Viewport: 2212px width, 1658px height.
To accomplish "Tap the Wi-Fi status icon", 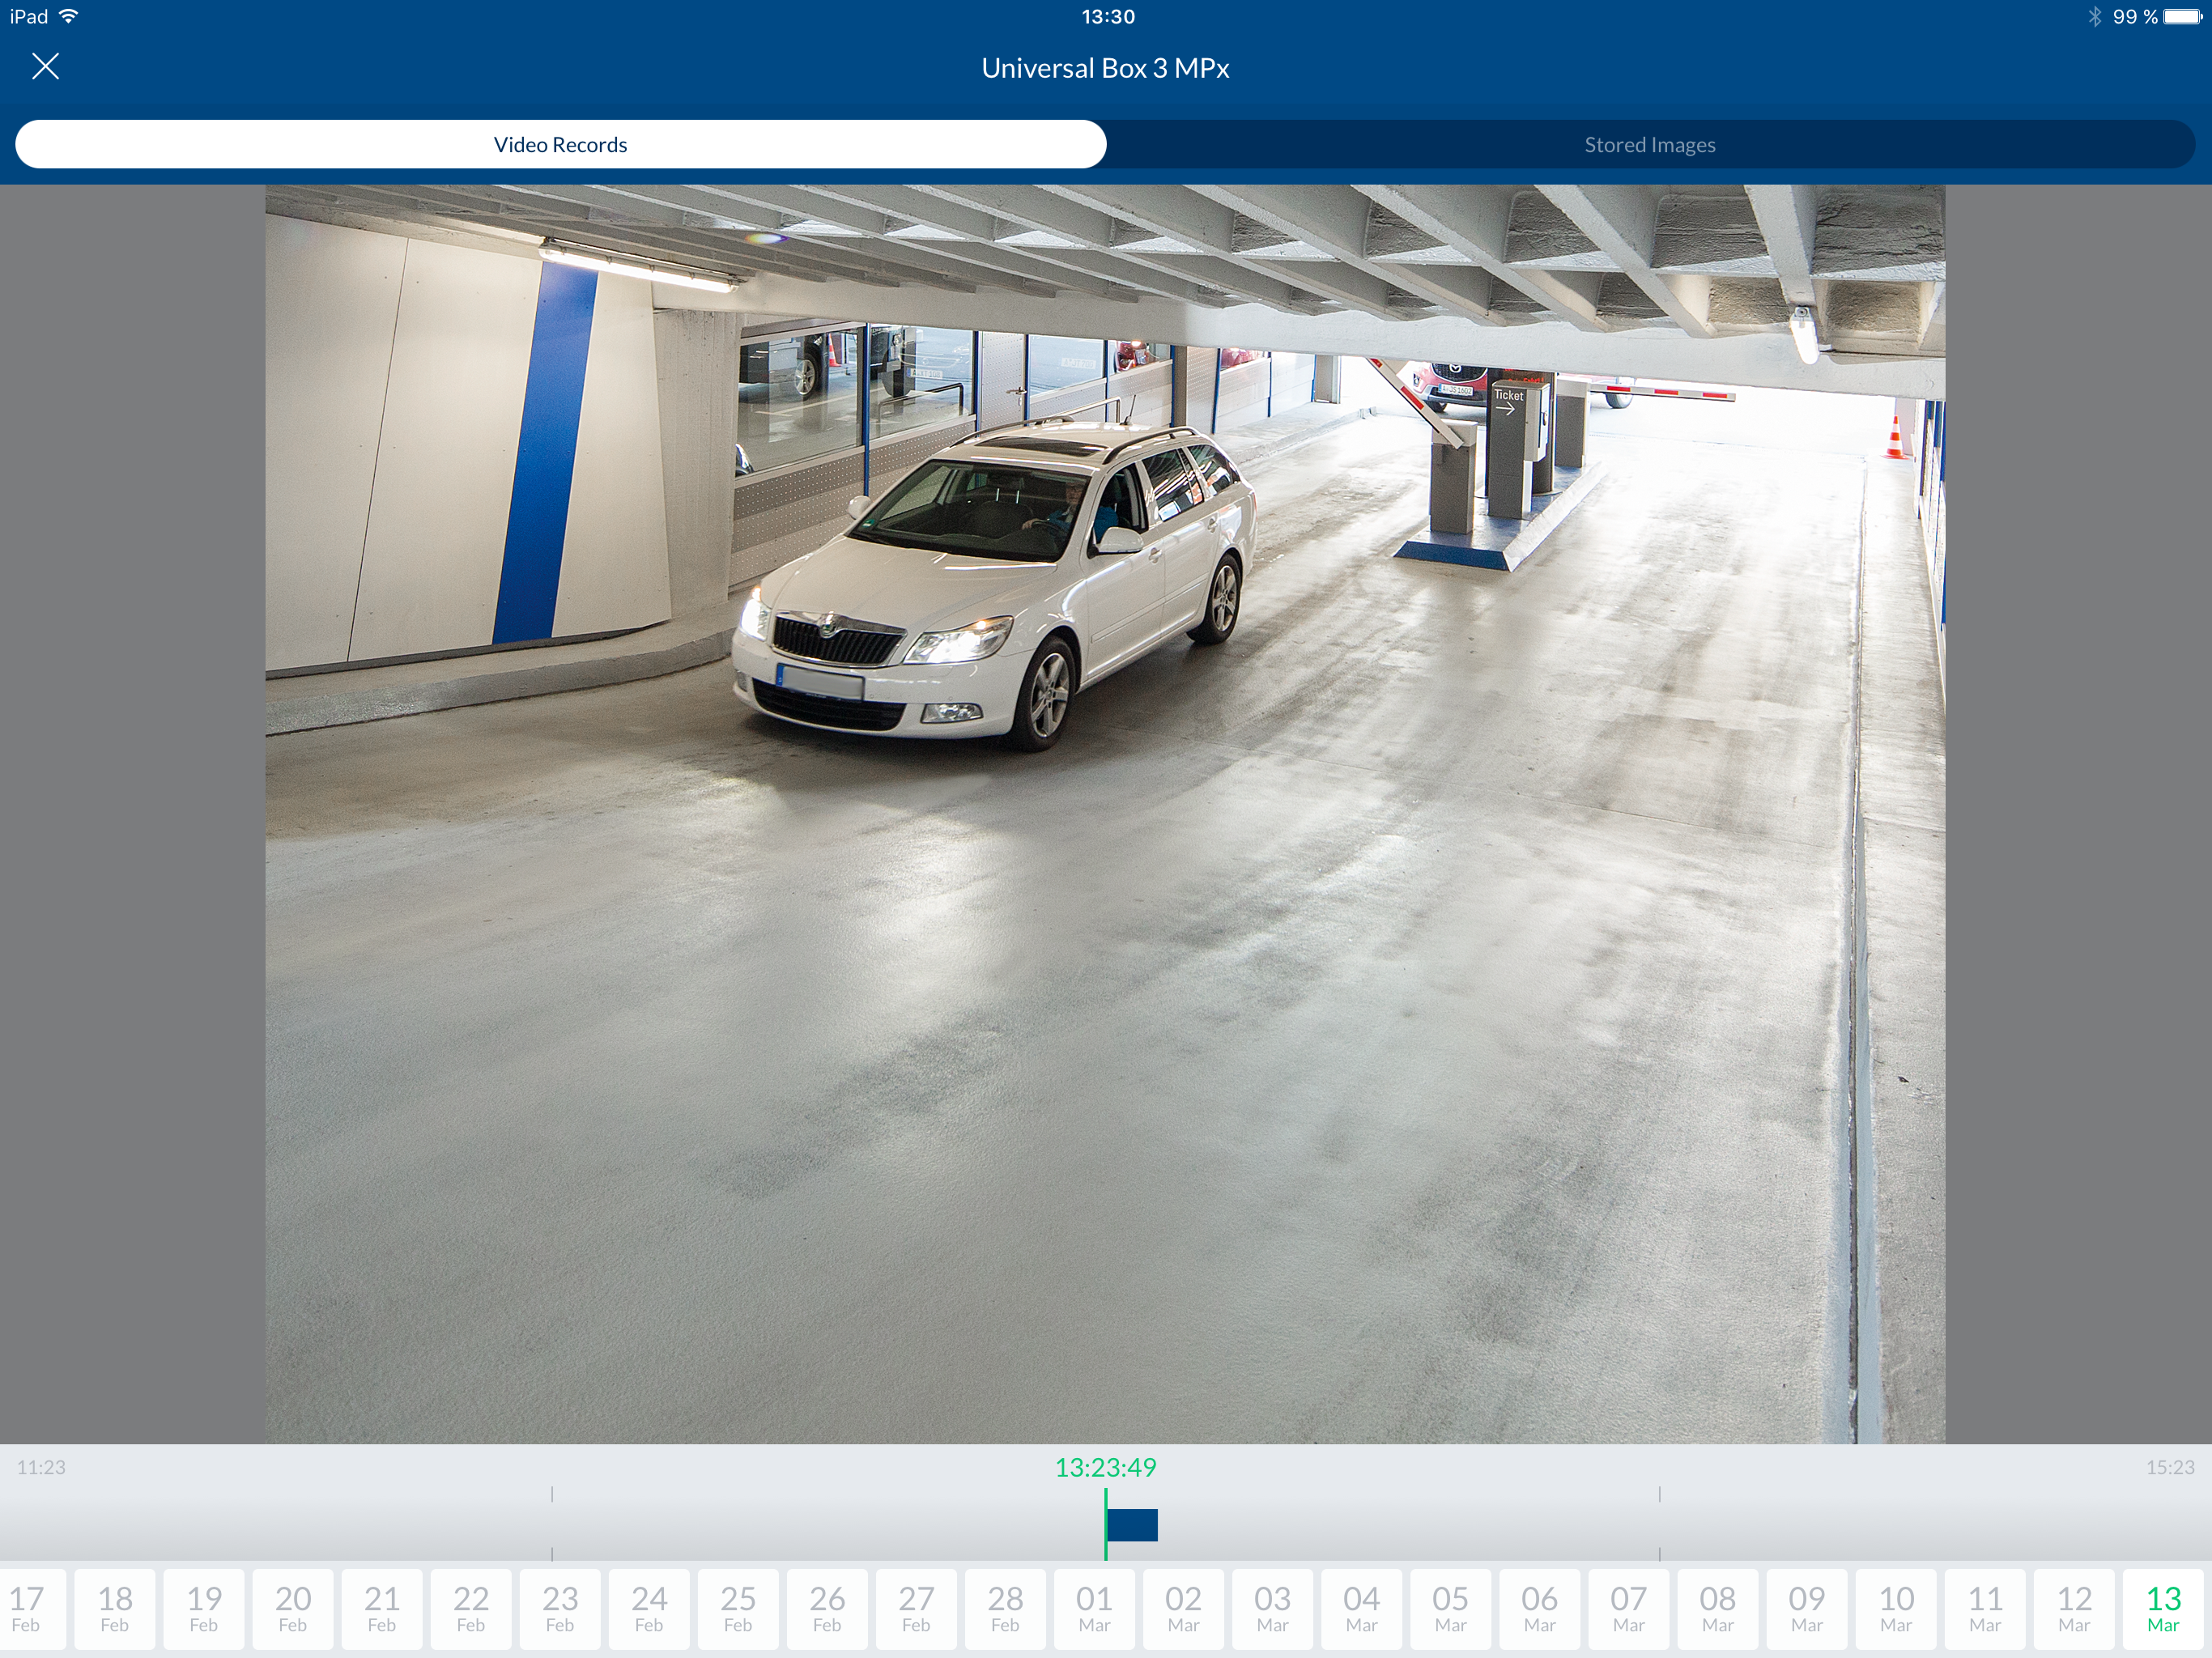I will [69, 16].
